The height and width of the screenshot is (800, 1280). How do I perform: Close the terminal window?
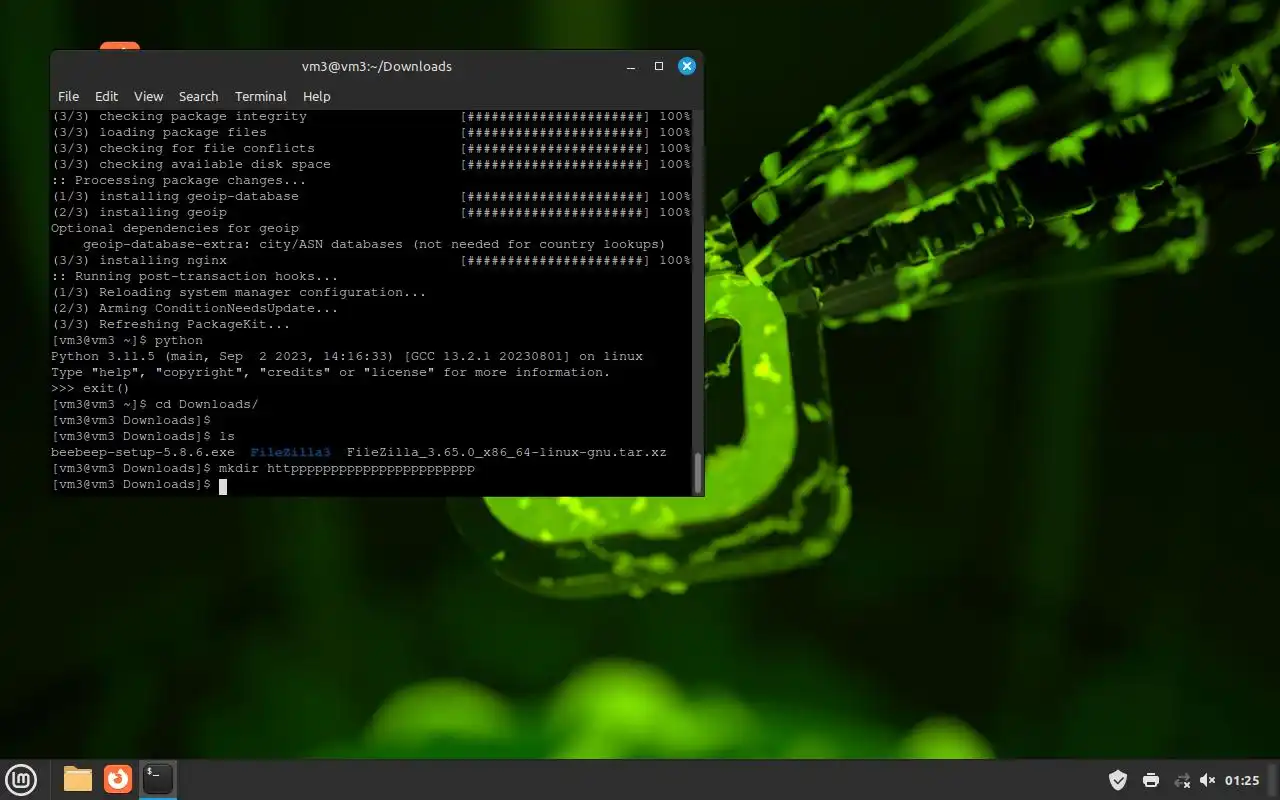(687, 66)
